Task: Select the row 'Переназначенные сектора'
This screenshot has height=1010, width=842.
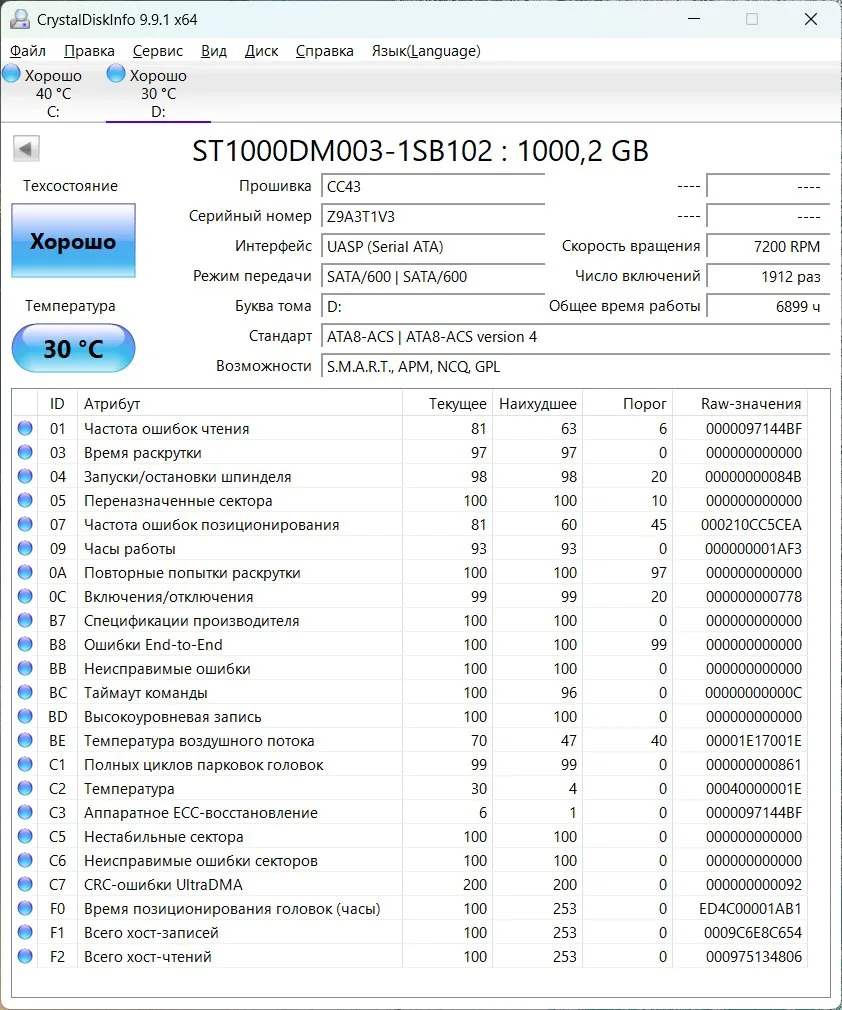Action: tap(410, 500)
